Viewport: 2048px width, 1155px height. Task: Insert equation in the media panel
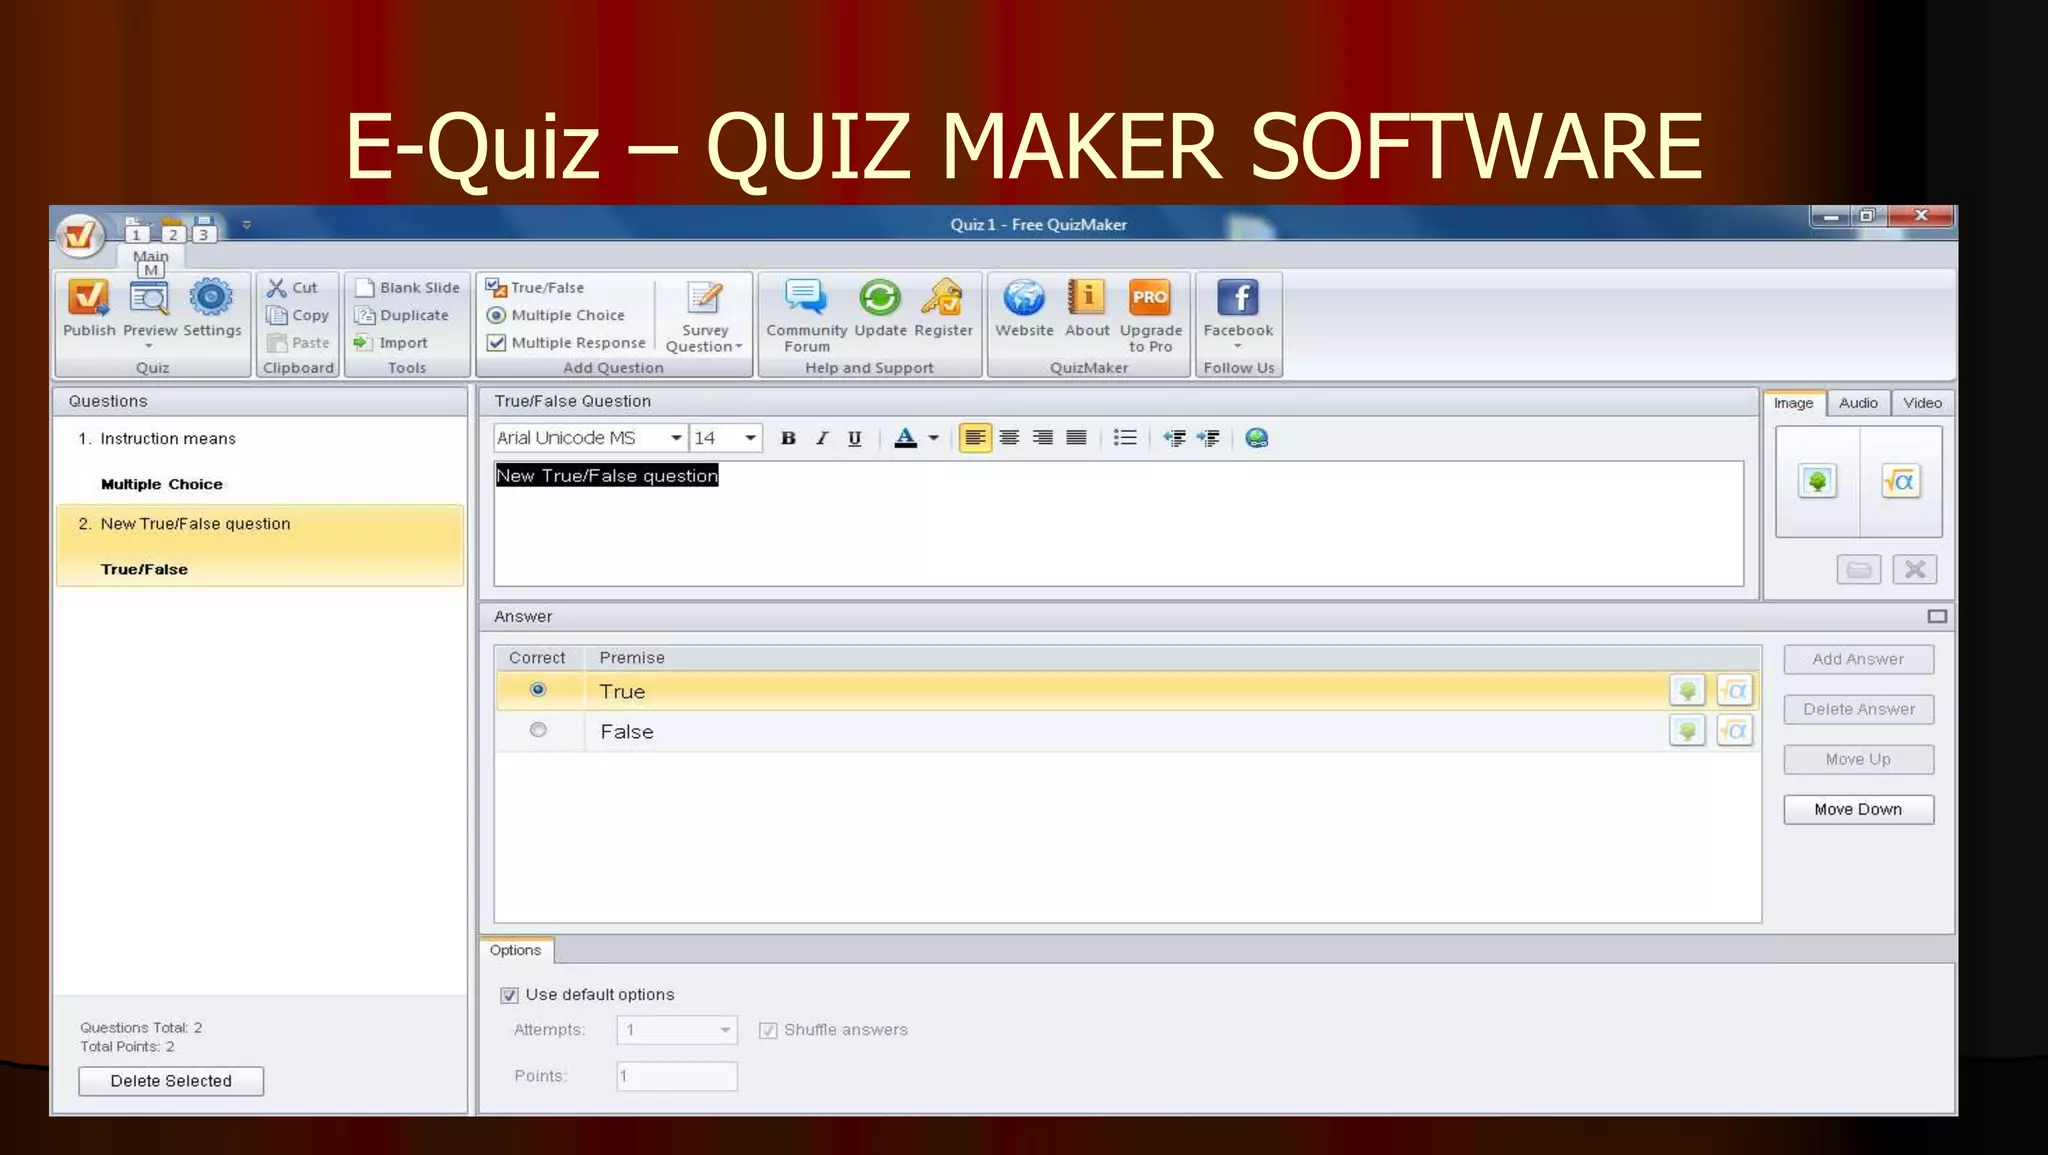1900,482
